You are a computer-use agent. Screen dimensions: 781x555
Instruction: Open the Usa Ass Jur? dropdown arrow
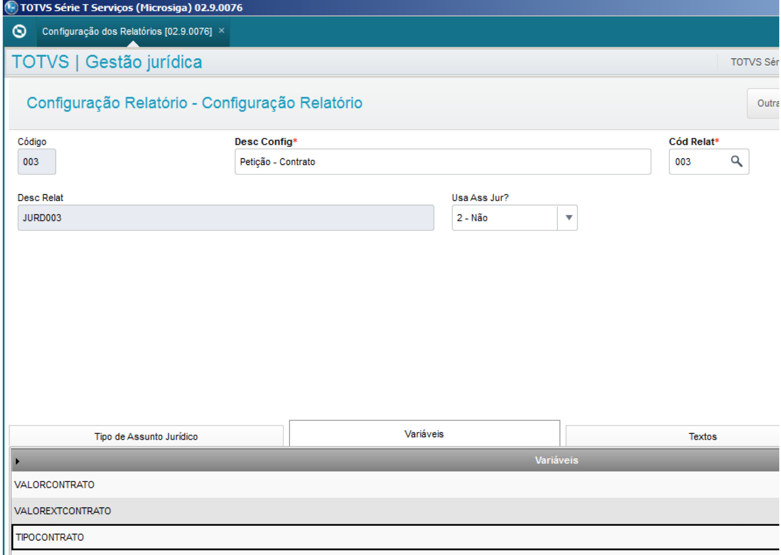(x=568, y=218)
